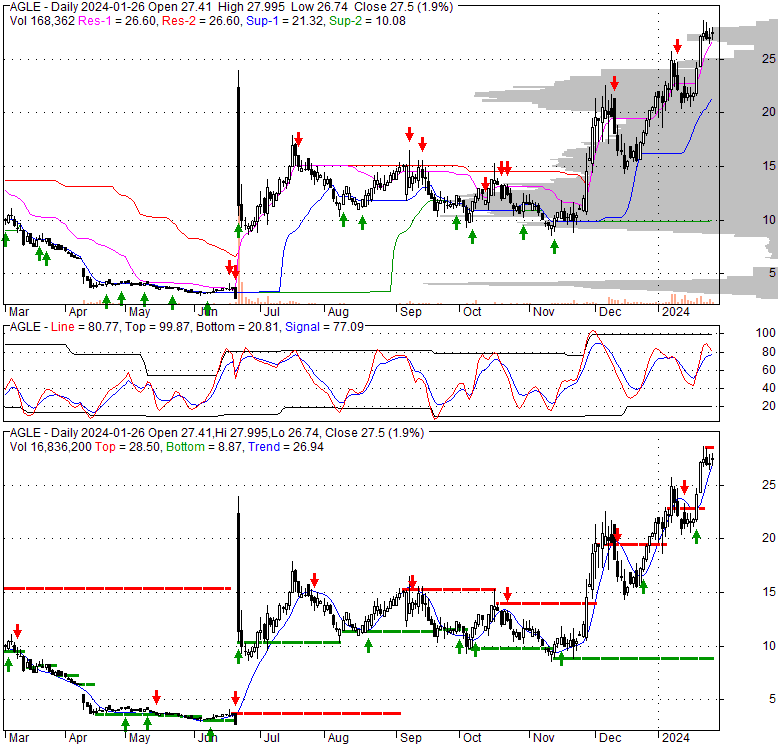780x745 pixels.
Task: Select the Apr label on top chart time axis
Action: tap(78, 312)
